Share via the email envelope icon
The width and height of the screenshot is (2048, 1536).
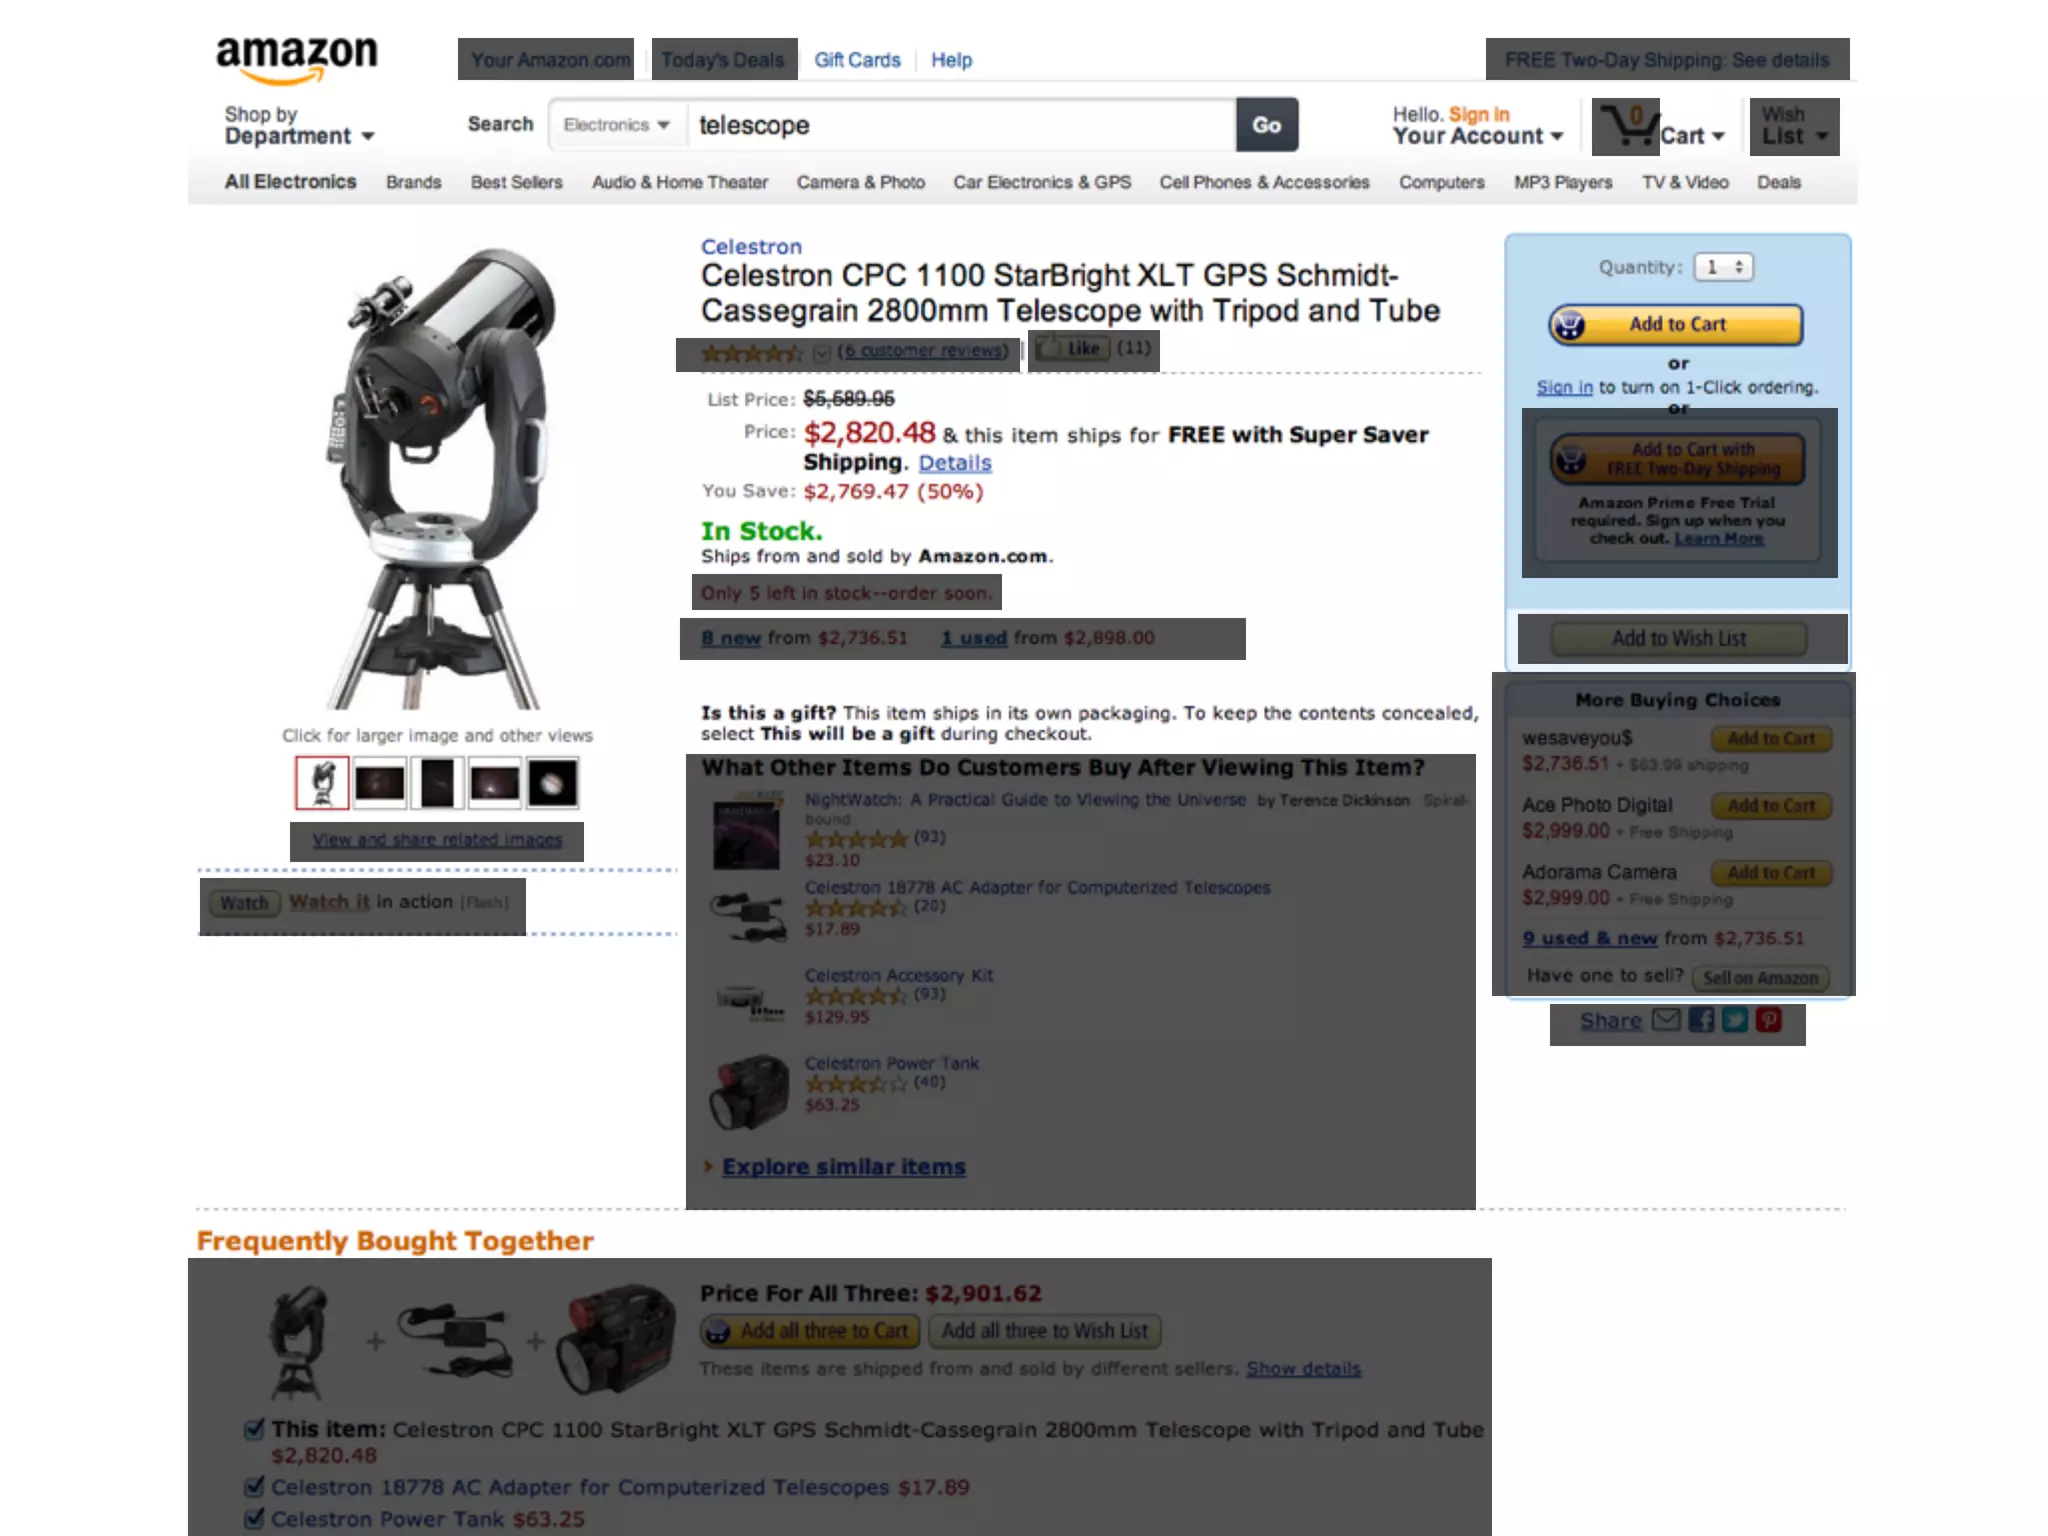(x=1666, y=1020)
